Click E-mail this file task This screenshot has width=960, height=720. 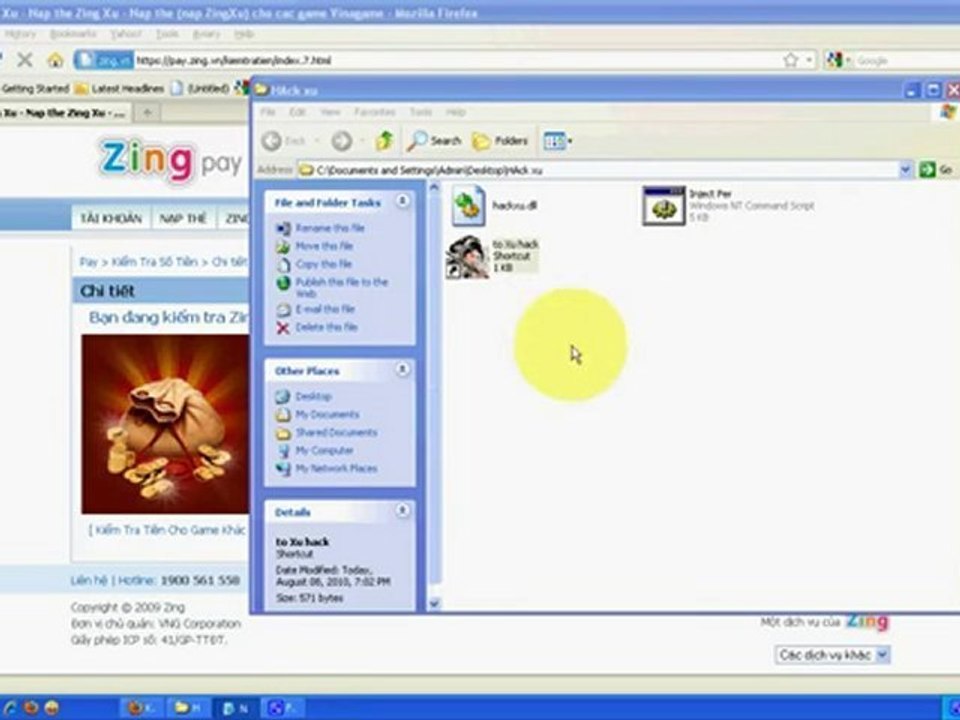pyautogui.click(x=325, y=309)
